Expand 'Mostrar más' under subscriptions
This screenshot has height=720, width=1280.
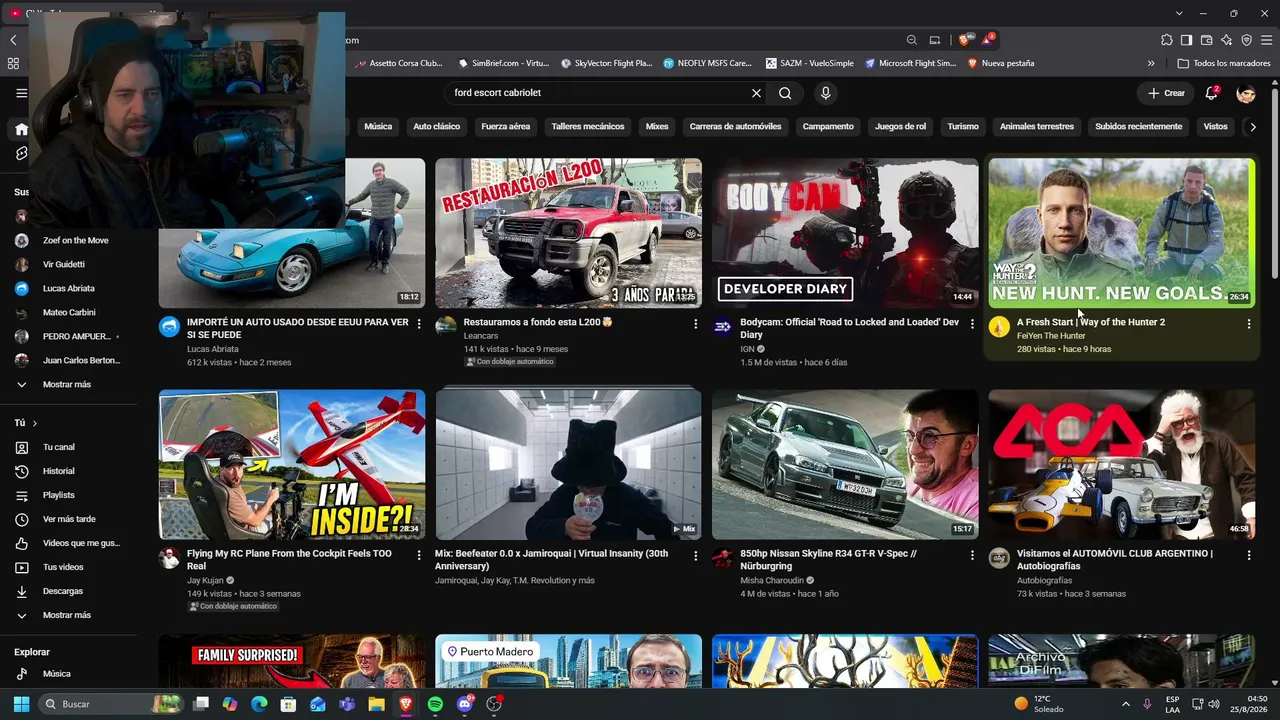[68, 384]
